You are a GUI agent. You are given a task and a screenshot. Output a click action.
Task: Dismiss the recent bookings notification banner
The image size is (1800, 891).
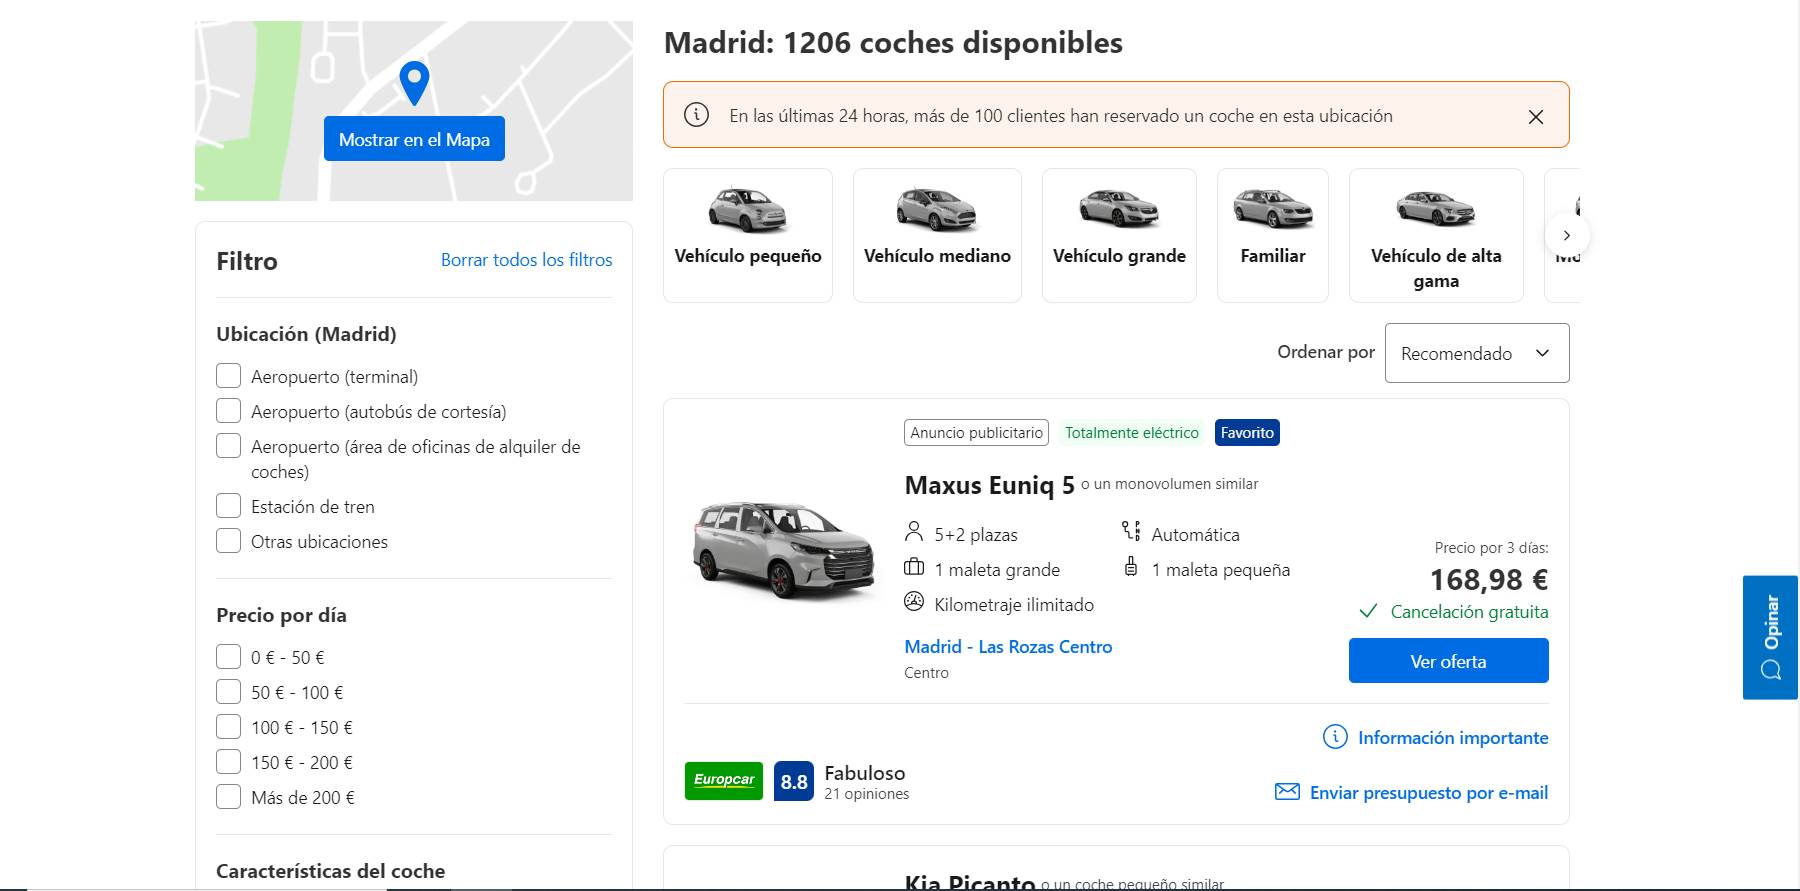point(1535,117)
